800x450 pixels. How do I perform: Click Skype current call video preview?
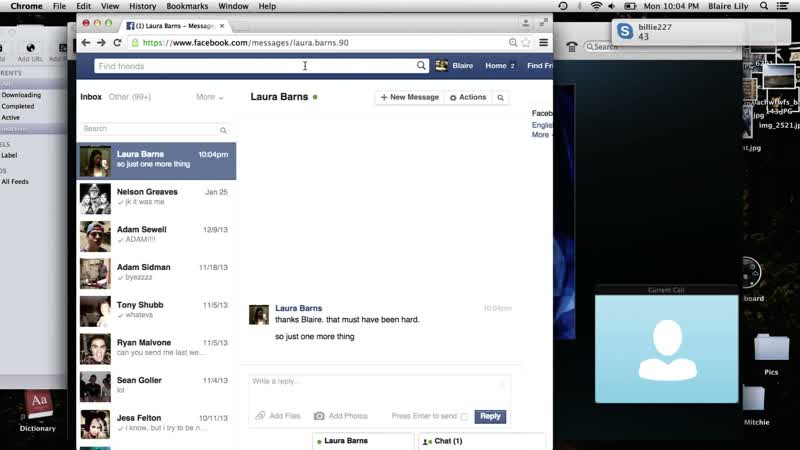pyautogui.click(x=666, y=349)
